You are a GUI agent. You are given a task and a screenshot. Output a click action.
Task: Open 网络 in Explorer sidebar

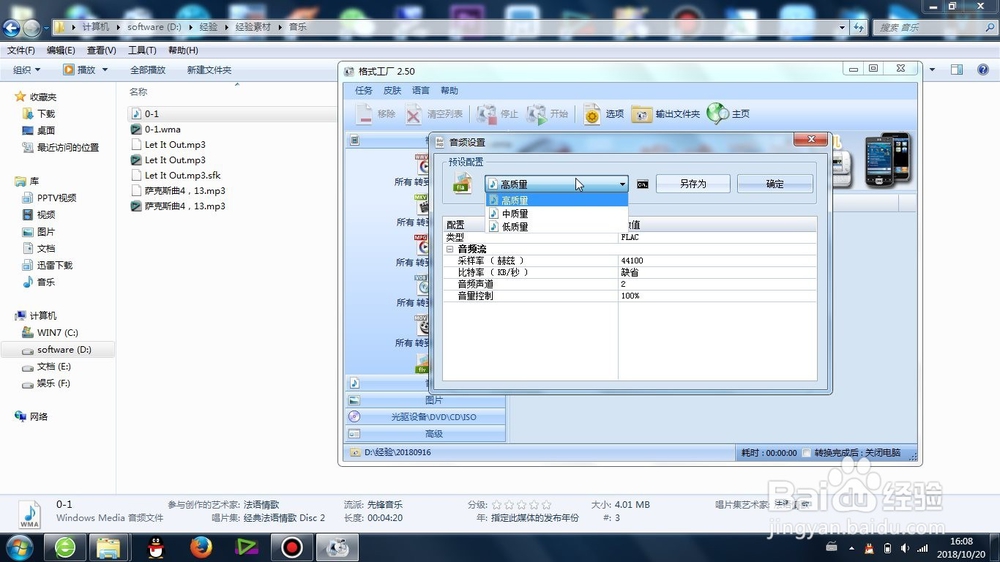(38, 417)
